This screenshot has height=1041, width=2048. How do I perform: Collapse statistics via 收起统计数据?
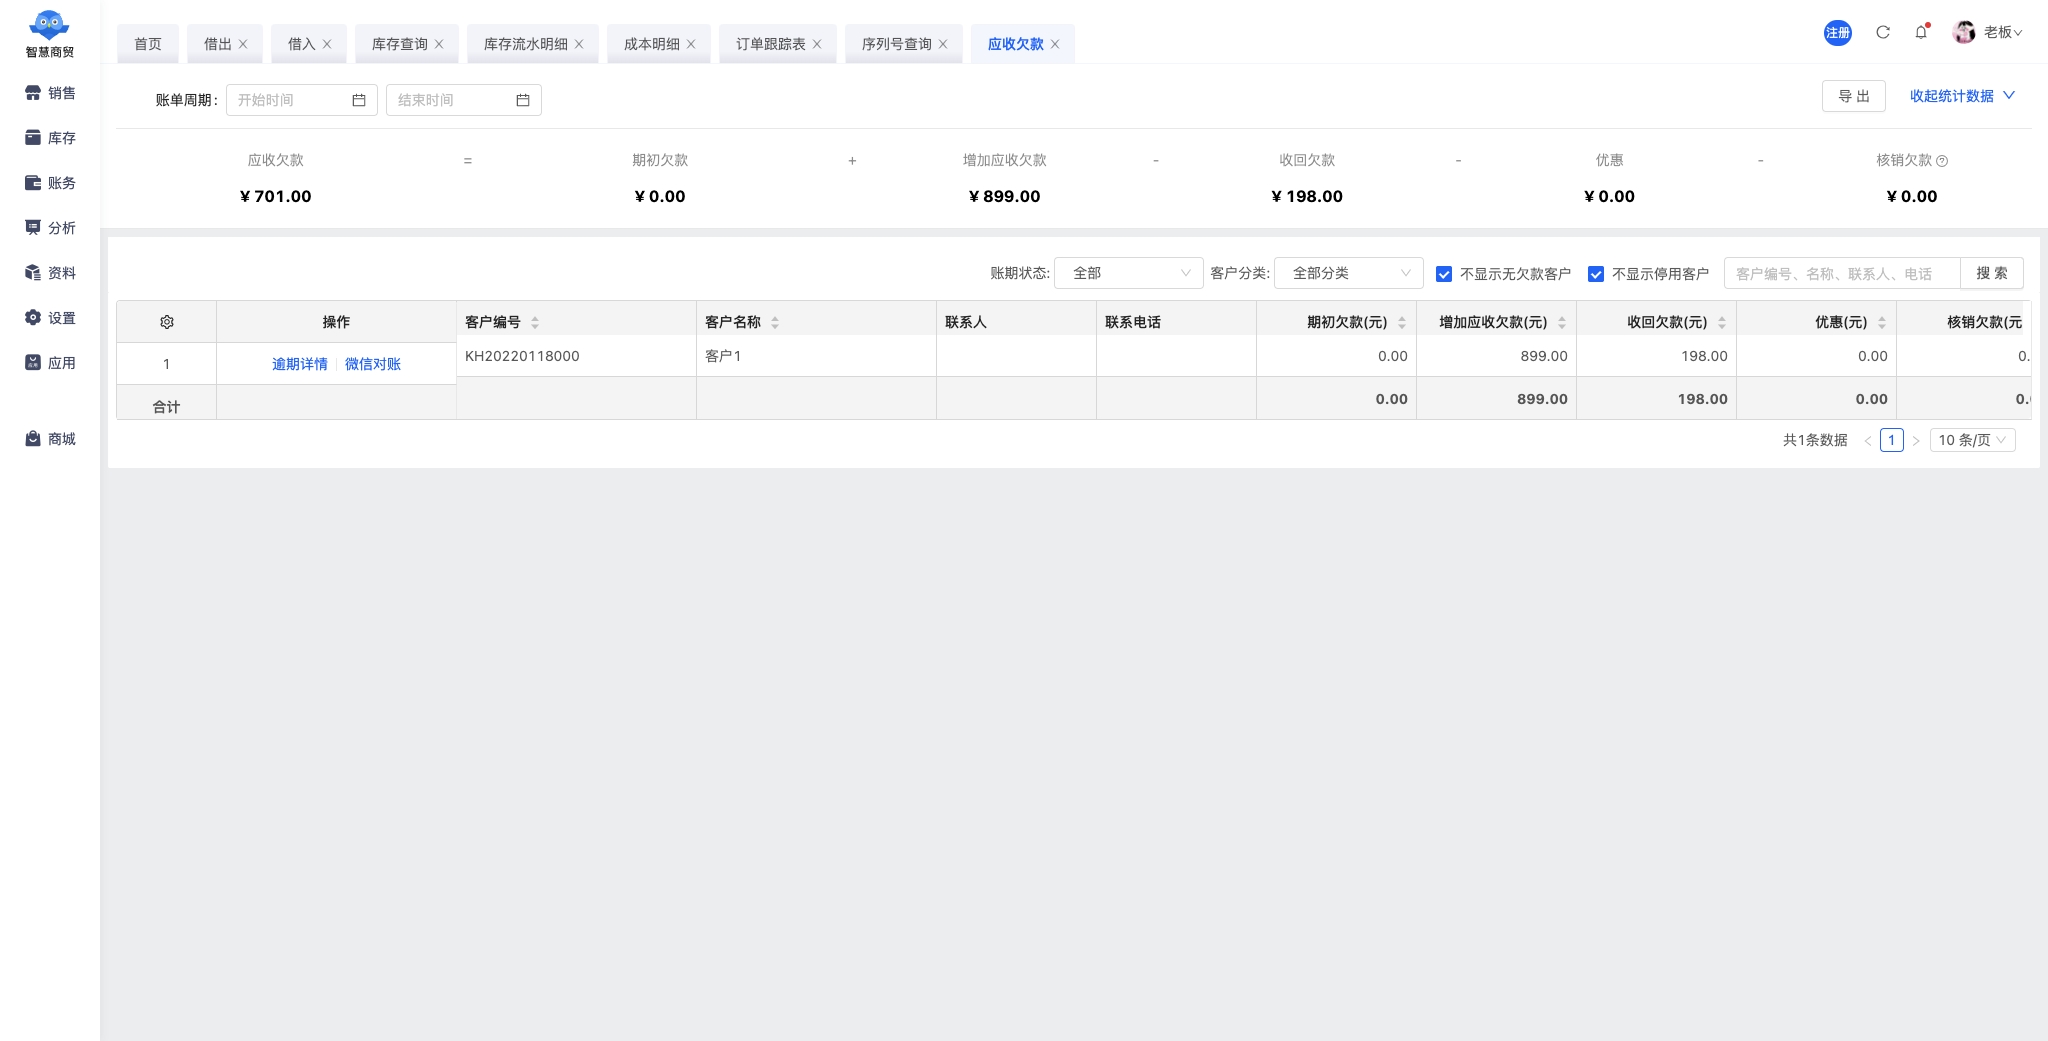pyautogui.click(x=1962, y=96)
